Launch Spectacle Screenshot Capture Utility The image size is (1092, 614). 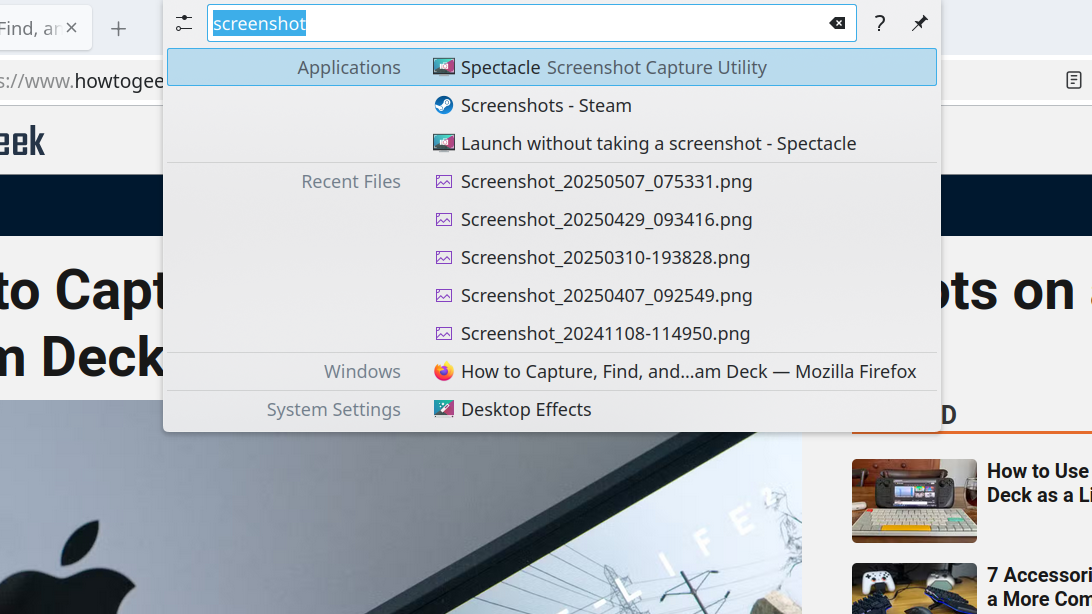tap(613, 67)
